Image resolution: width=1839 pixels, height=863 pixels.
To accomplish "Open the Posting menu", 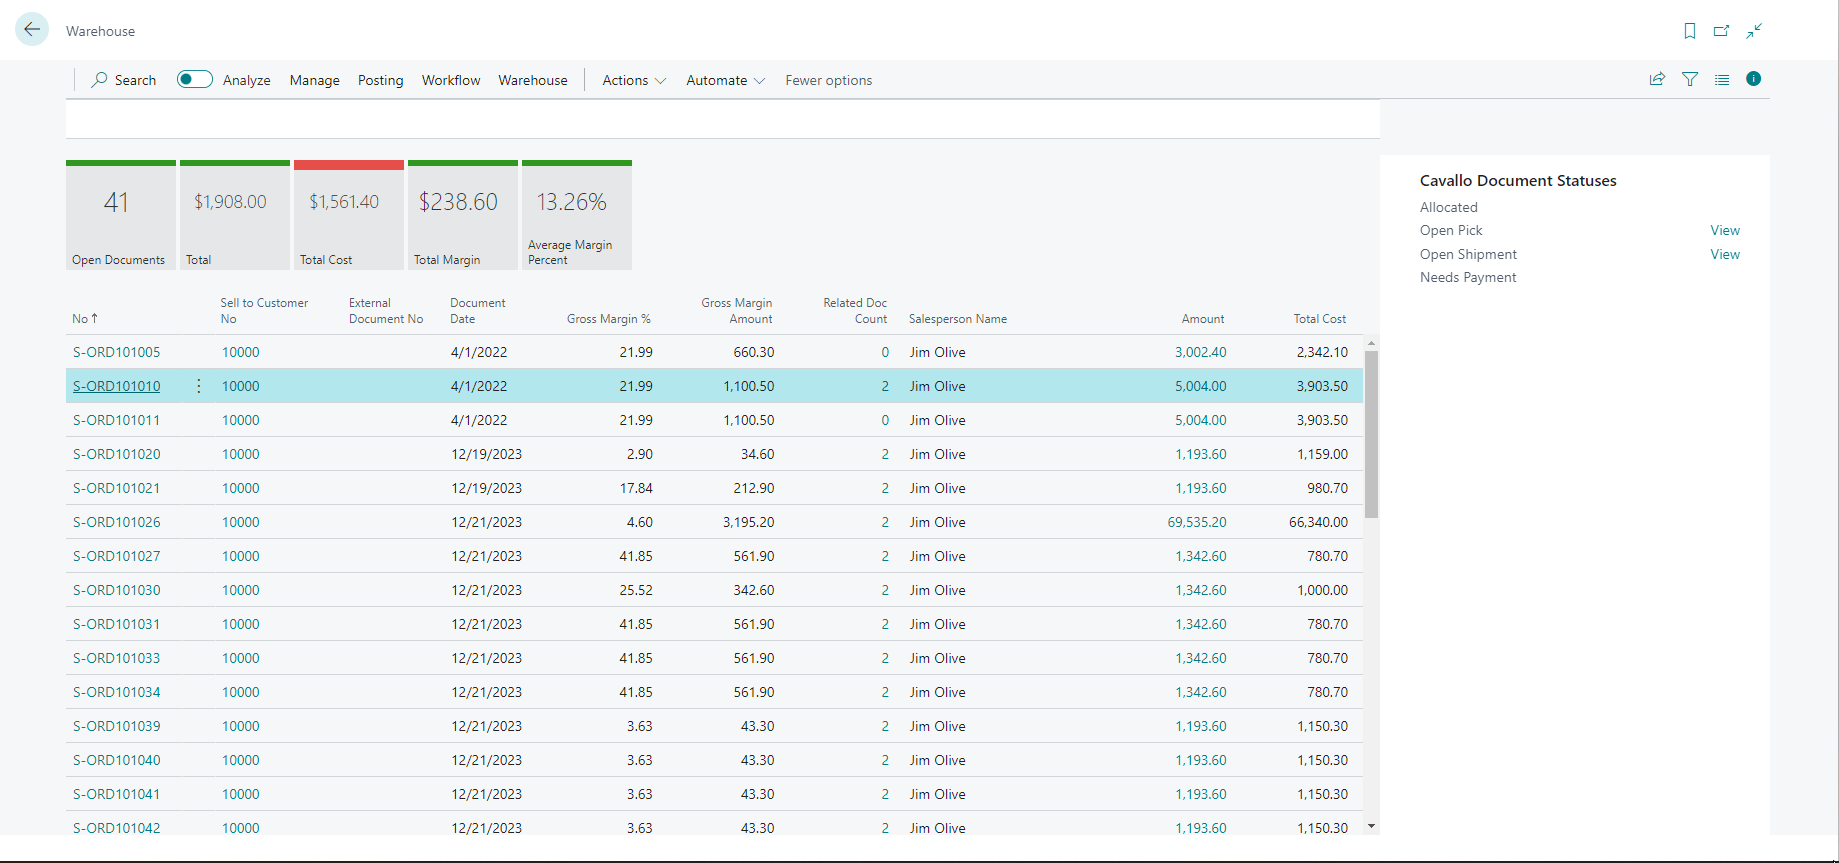I will pos(380,80).
